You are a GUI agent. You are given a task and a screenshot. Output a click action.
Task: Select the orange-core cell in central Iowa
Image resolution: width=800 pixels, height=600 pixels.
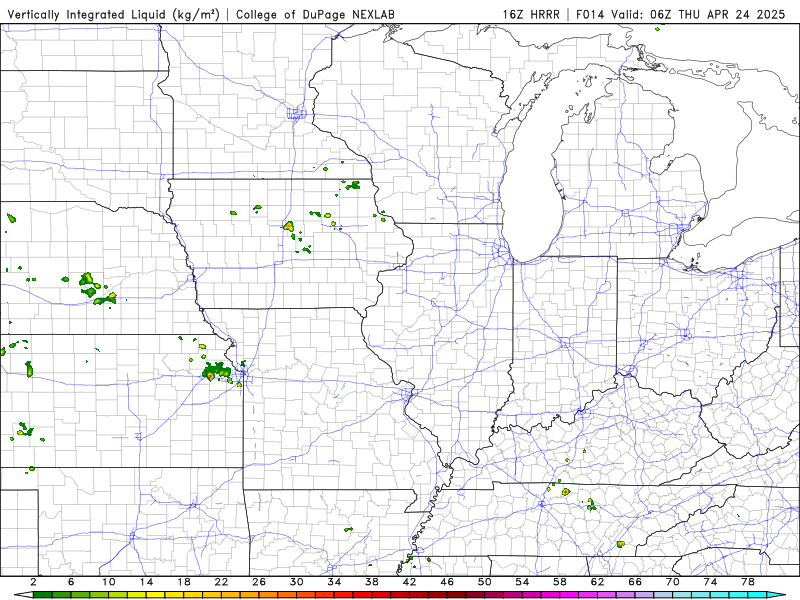coord(289,226)
